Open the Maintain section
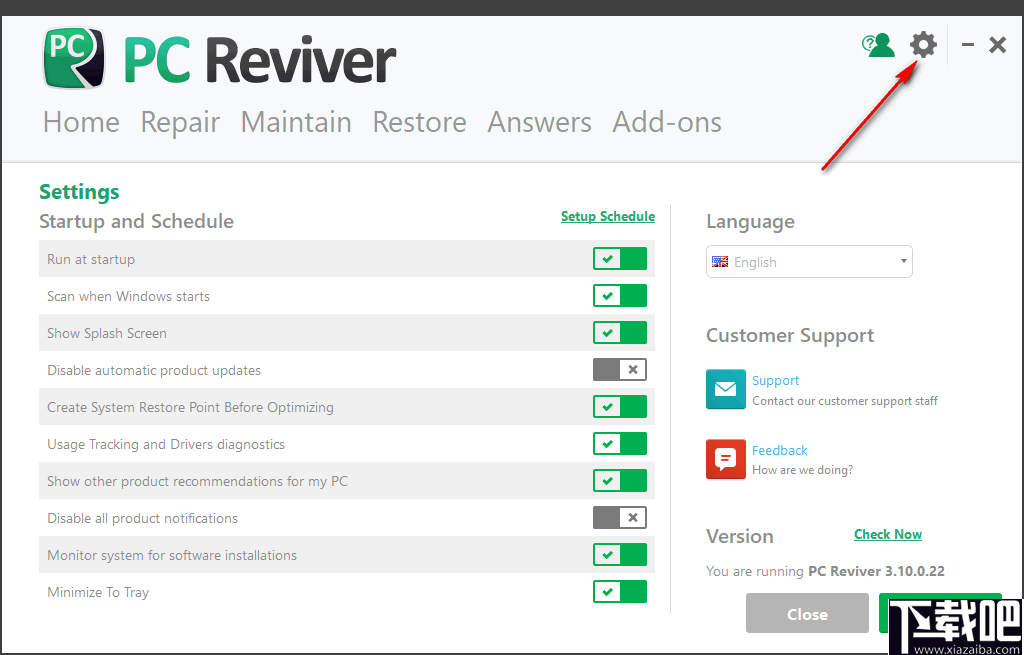 click(296, 122)
